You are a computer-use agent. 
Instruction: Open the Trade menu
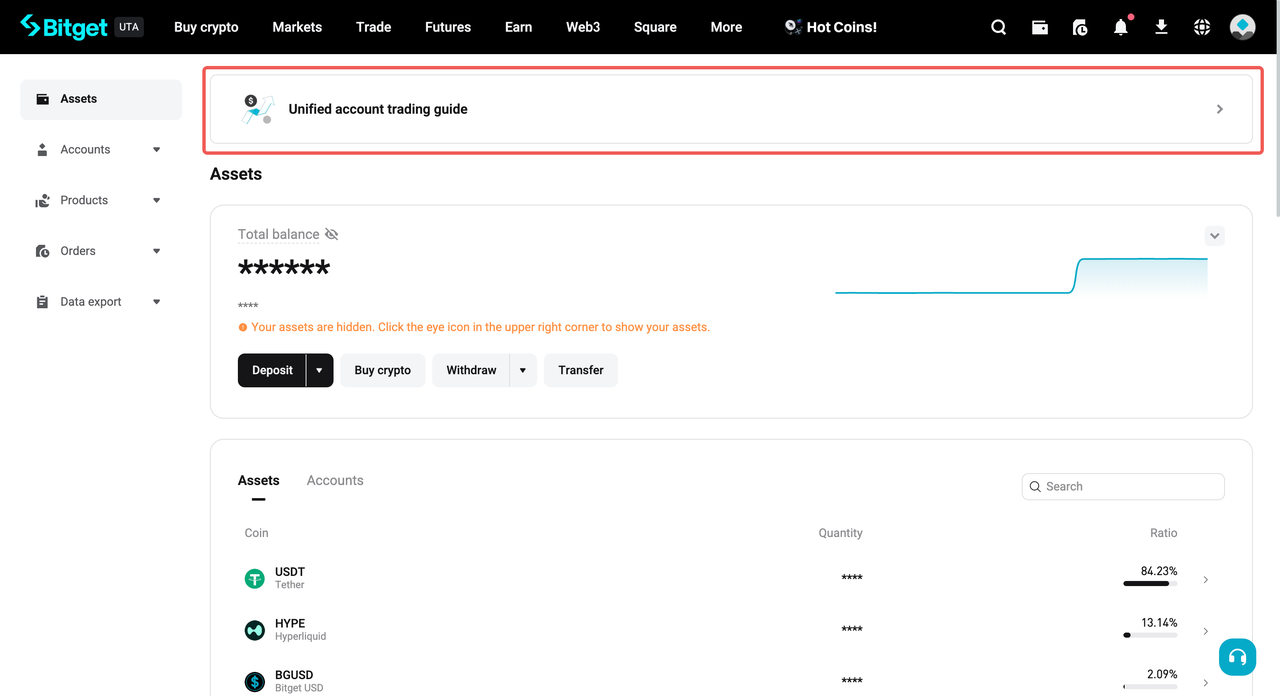[x=373, y=27]
